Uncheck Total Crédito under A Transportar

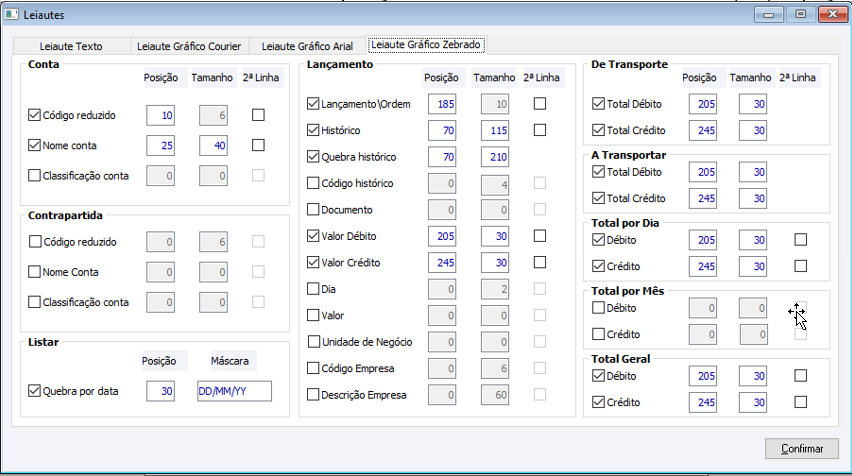tap(599, 198)
